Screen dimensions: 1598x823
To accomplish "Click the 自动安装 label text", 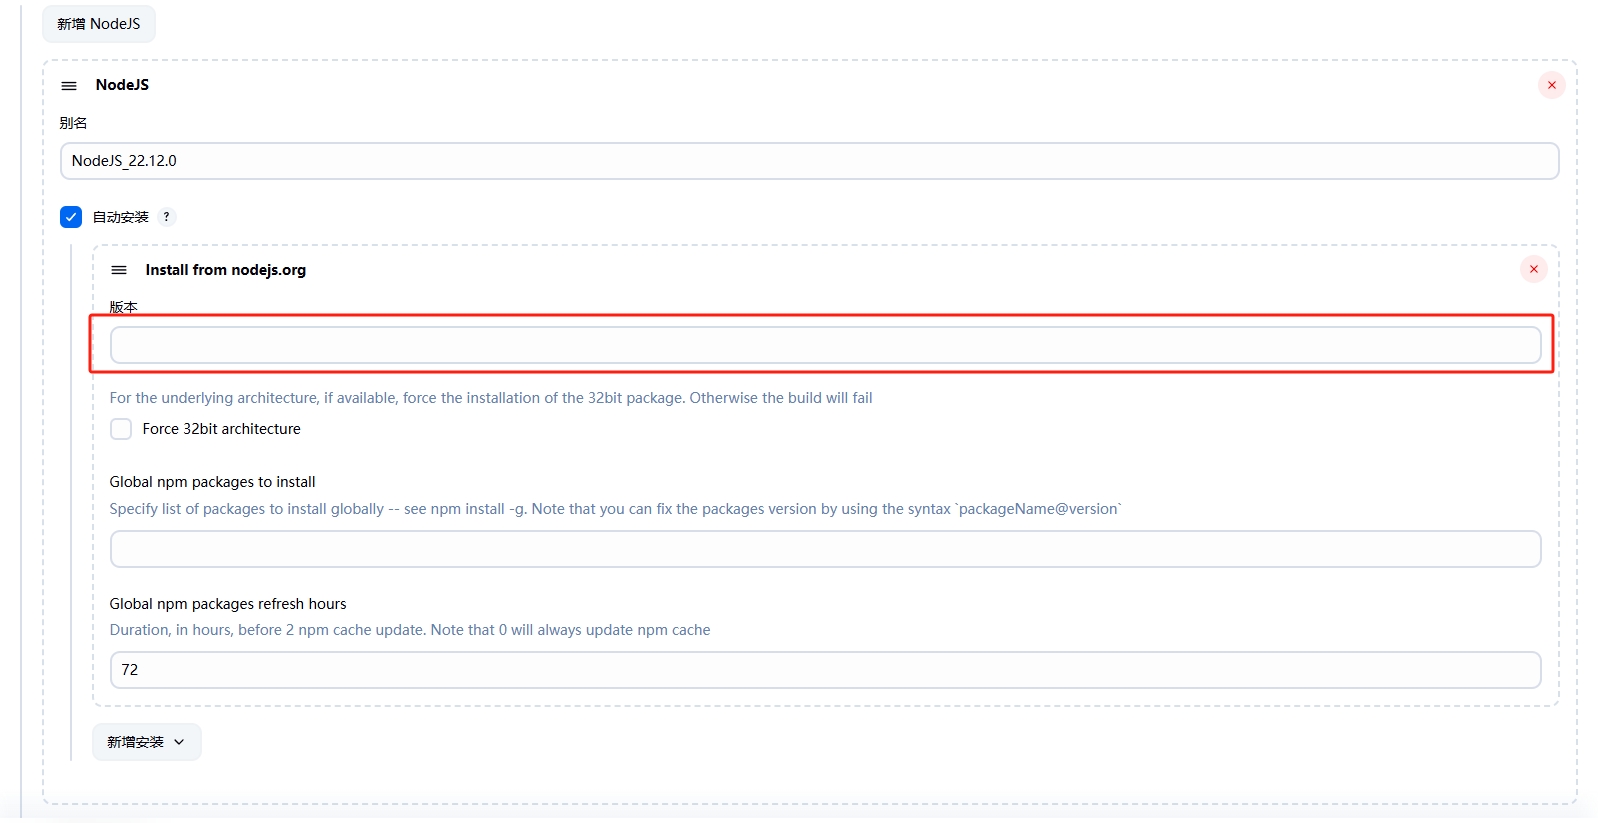I will click(x=120, y=217).
